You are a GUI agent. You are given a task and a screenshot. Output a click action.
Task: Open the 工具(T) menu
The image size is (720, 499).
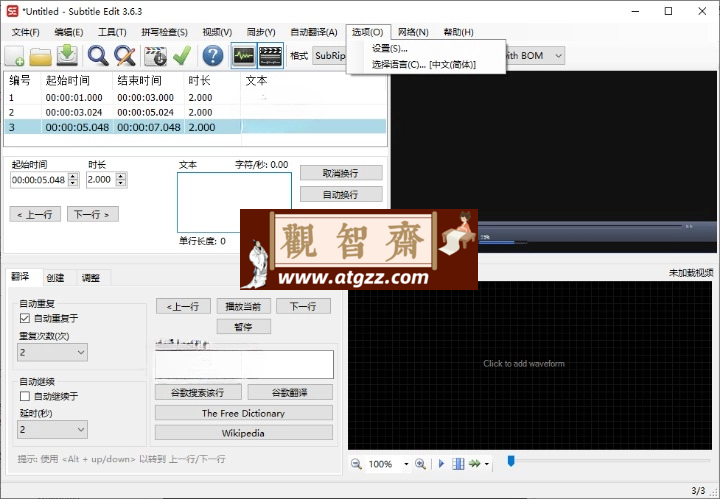pyautogui.click(x=112, y=32)
